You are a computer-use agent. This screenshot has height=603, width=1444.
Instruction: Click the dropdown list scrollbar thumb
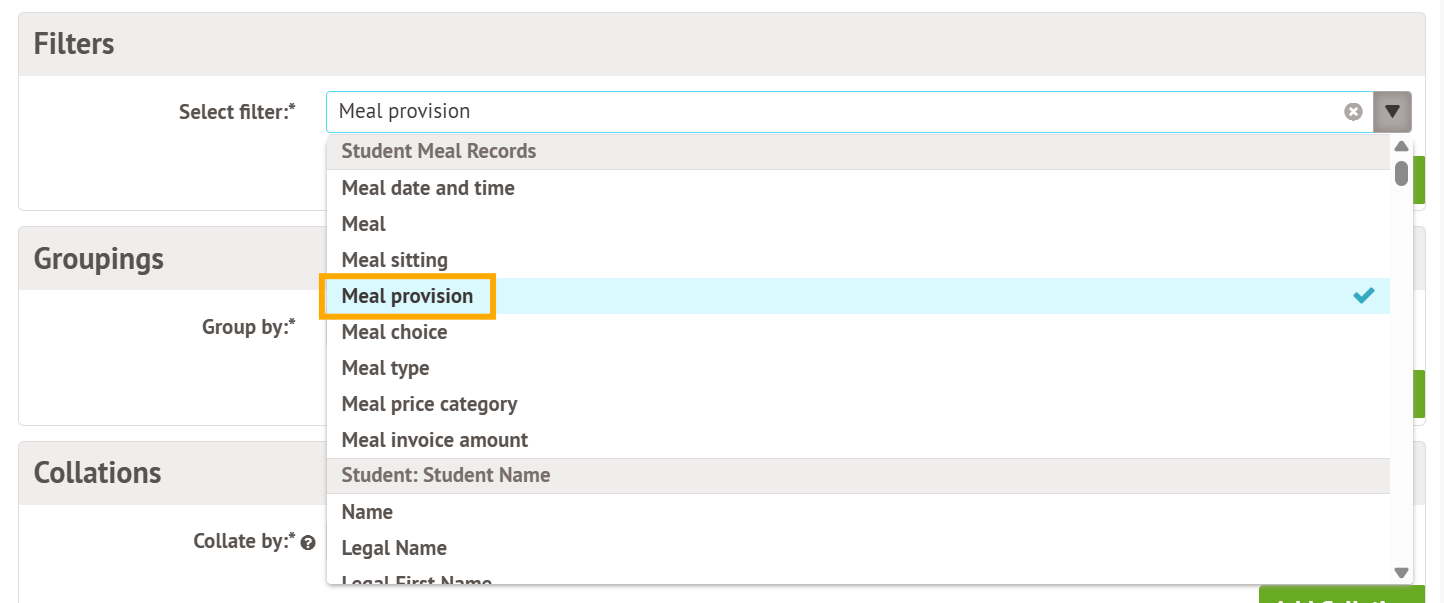pos(1401,173)
